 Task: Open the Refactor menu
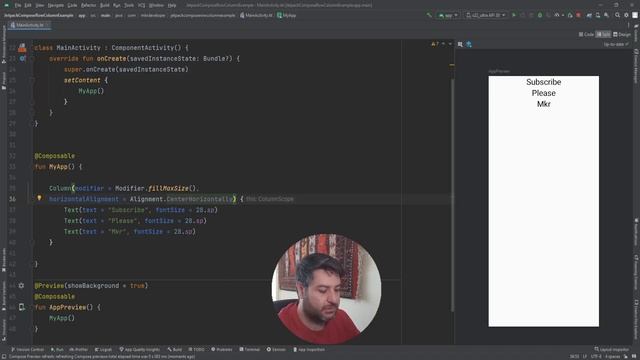[x=88, y=5]
